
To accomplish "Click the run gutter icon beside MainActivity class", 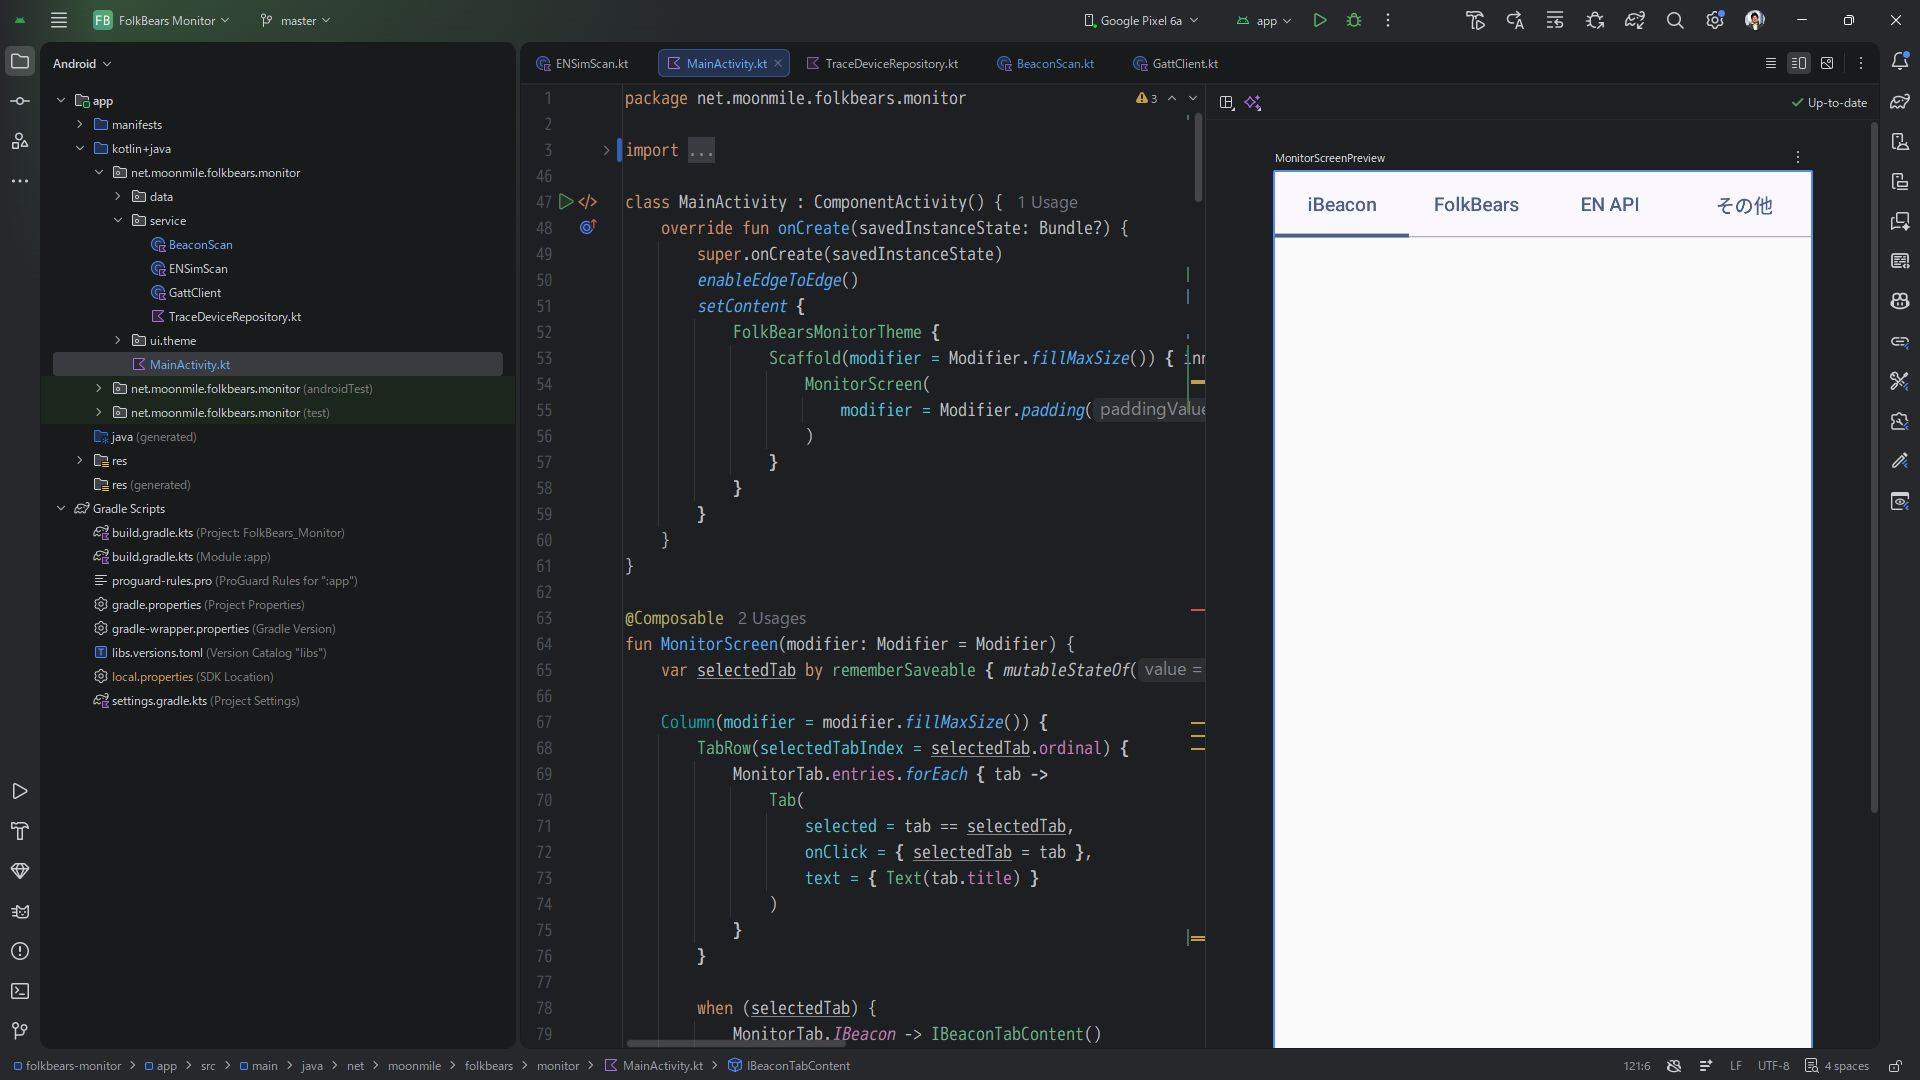I will point(566,202).
